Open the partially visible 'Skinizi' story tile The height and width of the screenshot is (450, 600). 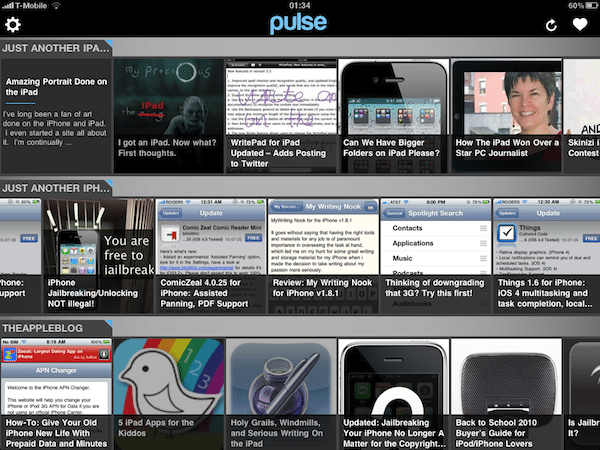(582, 116)
